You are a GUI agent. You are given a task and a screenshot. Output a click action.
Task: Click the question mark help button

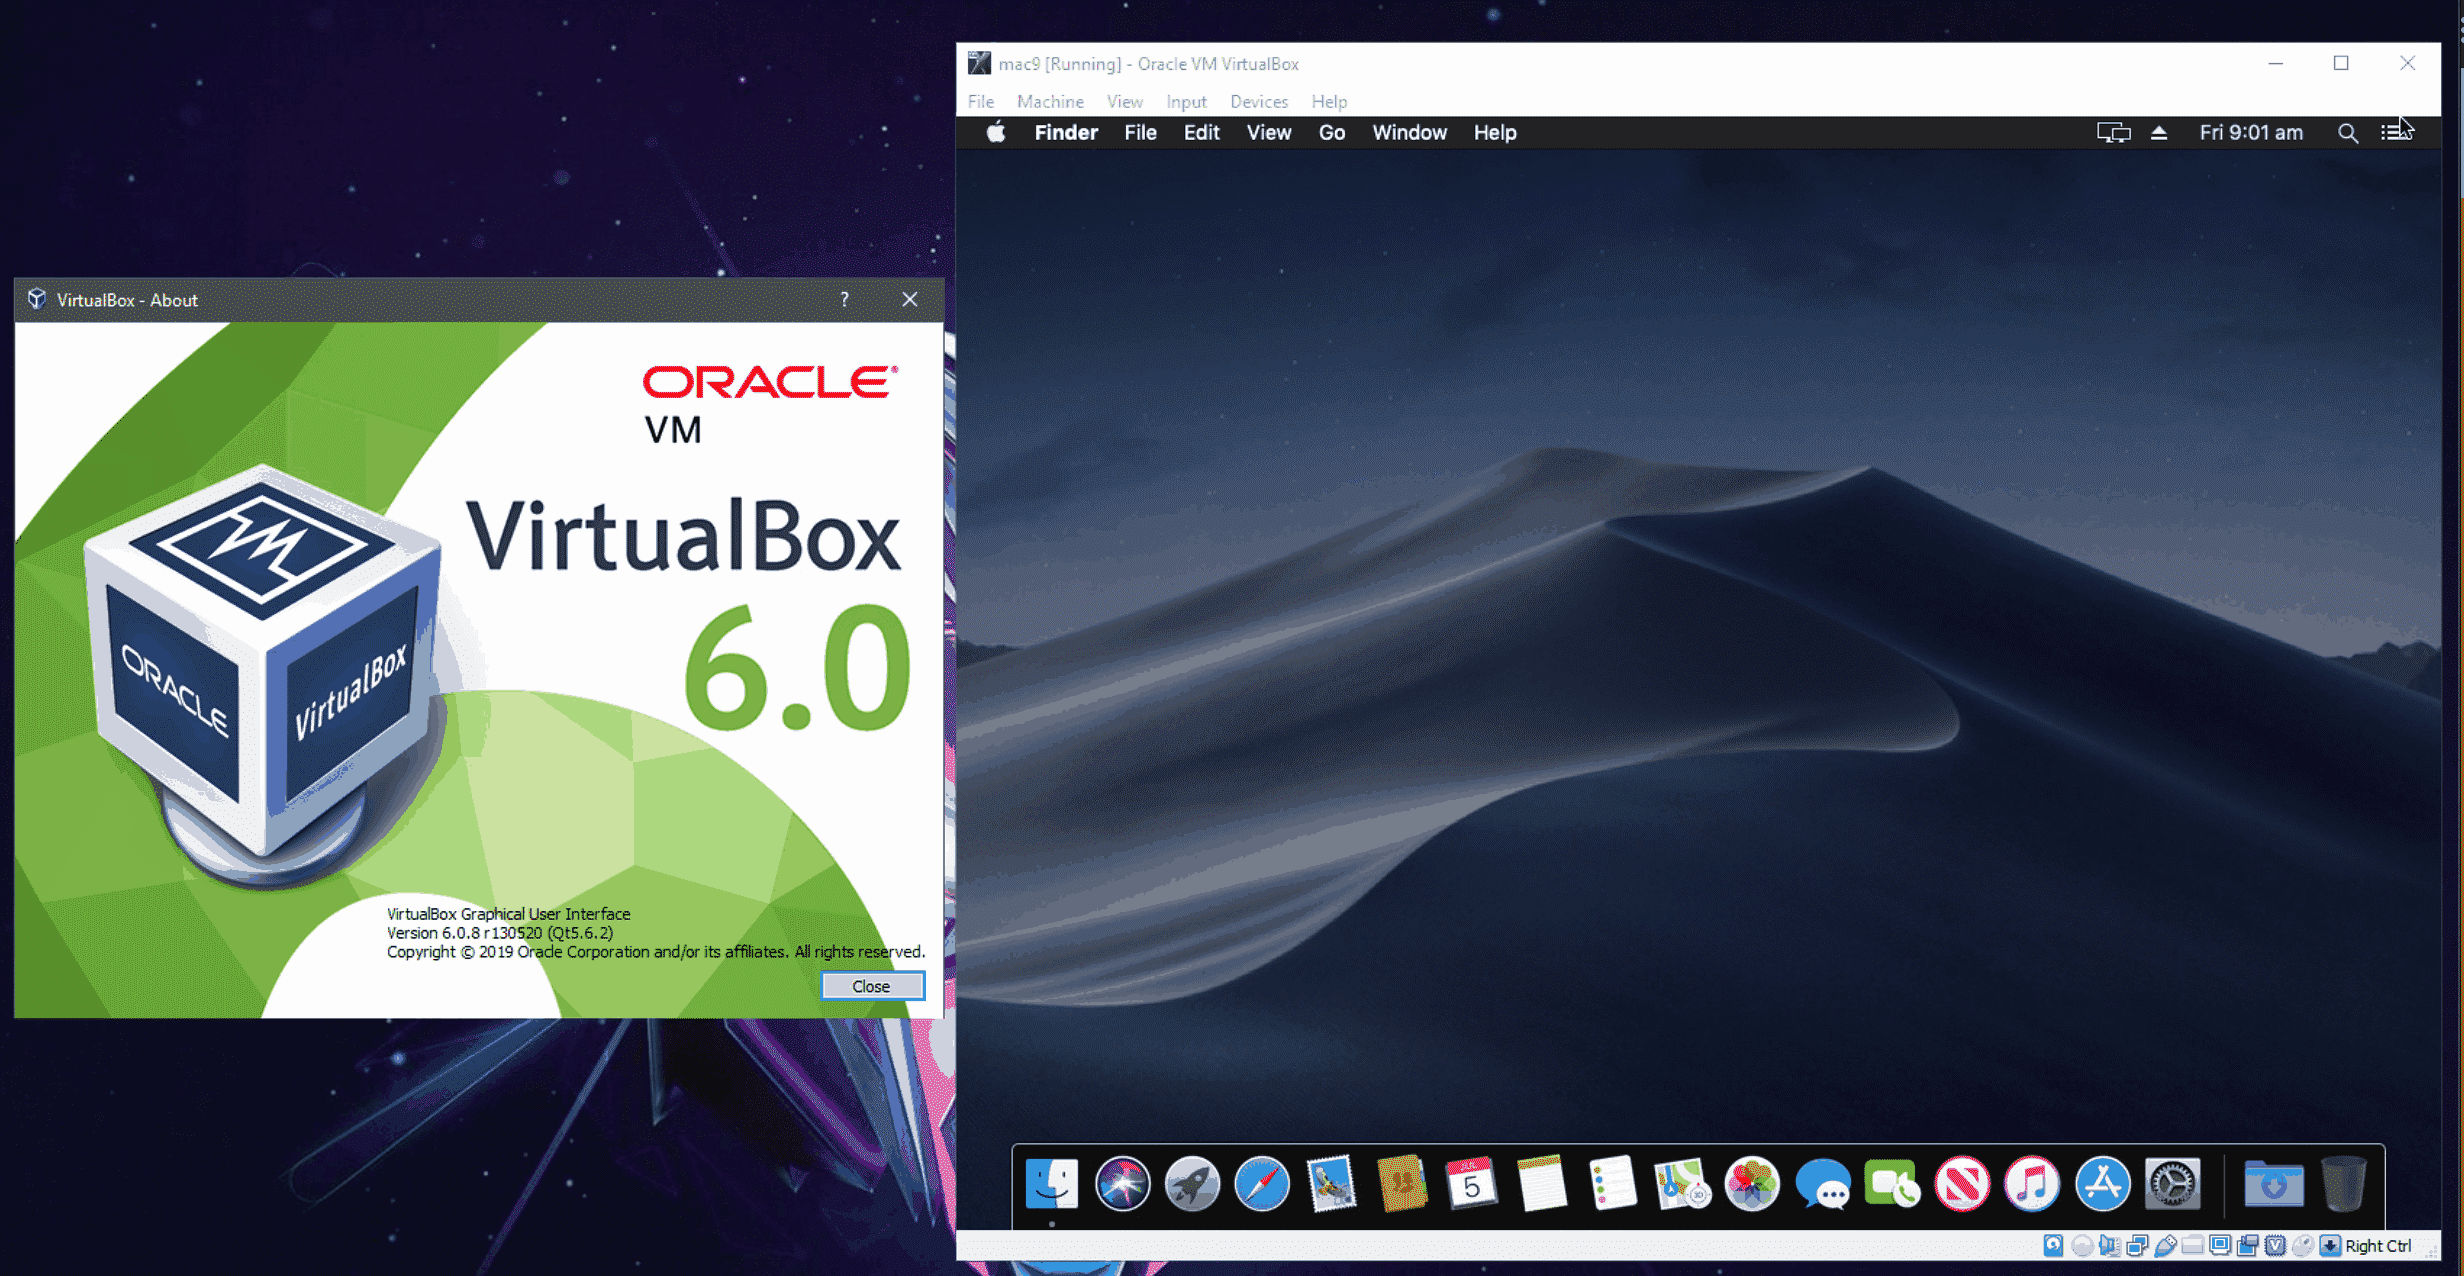[x=844, y=299]
